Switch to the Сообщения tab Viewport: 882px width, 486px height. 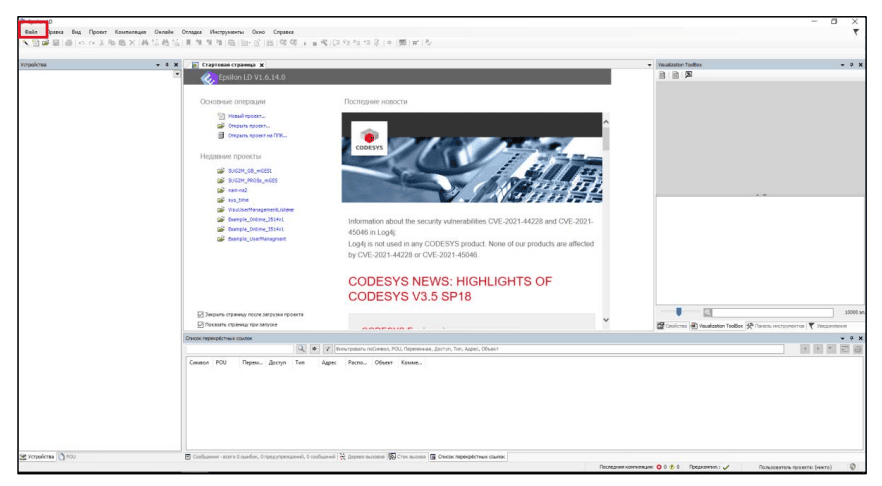[x=260, y=457]
